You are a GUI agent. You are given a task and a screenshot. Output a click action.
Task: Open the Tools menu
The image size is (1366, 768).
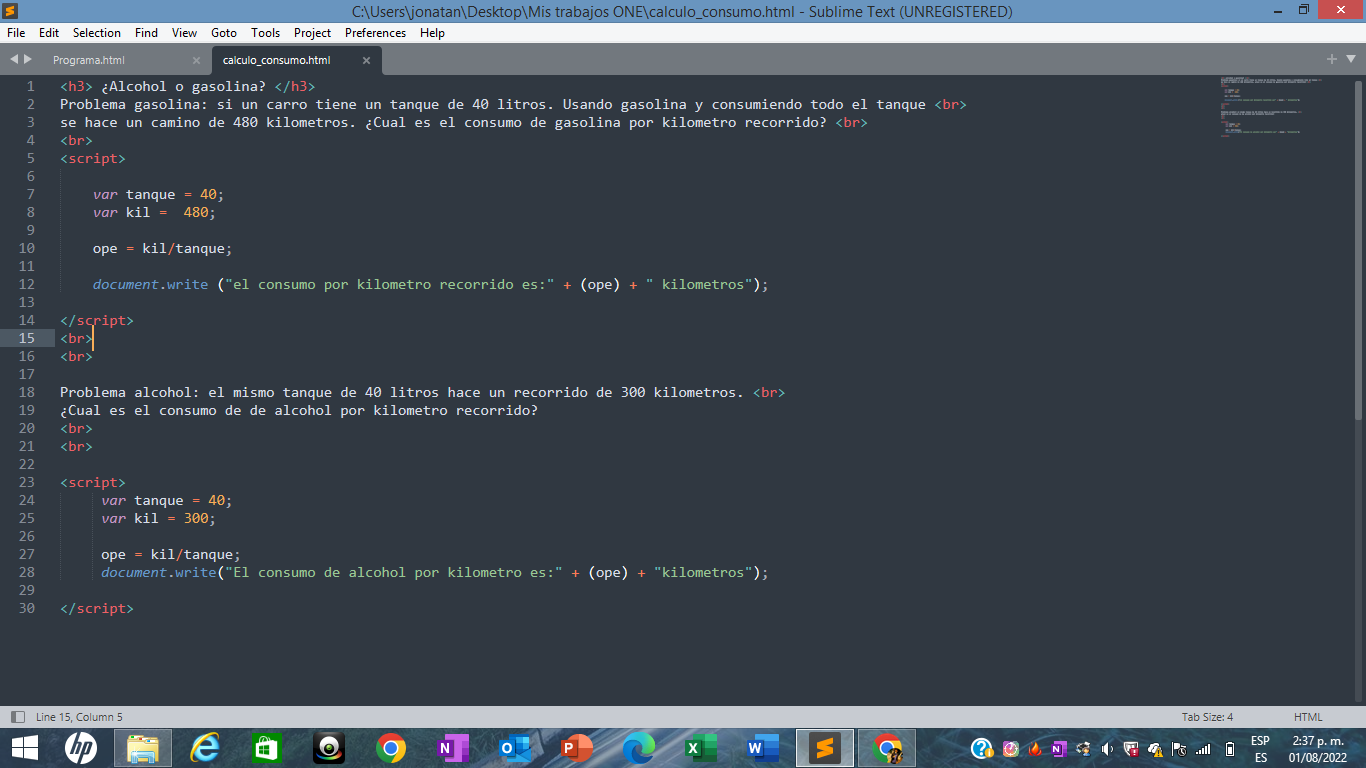pyautogui.click(x=265, y=33)
